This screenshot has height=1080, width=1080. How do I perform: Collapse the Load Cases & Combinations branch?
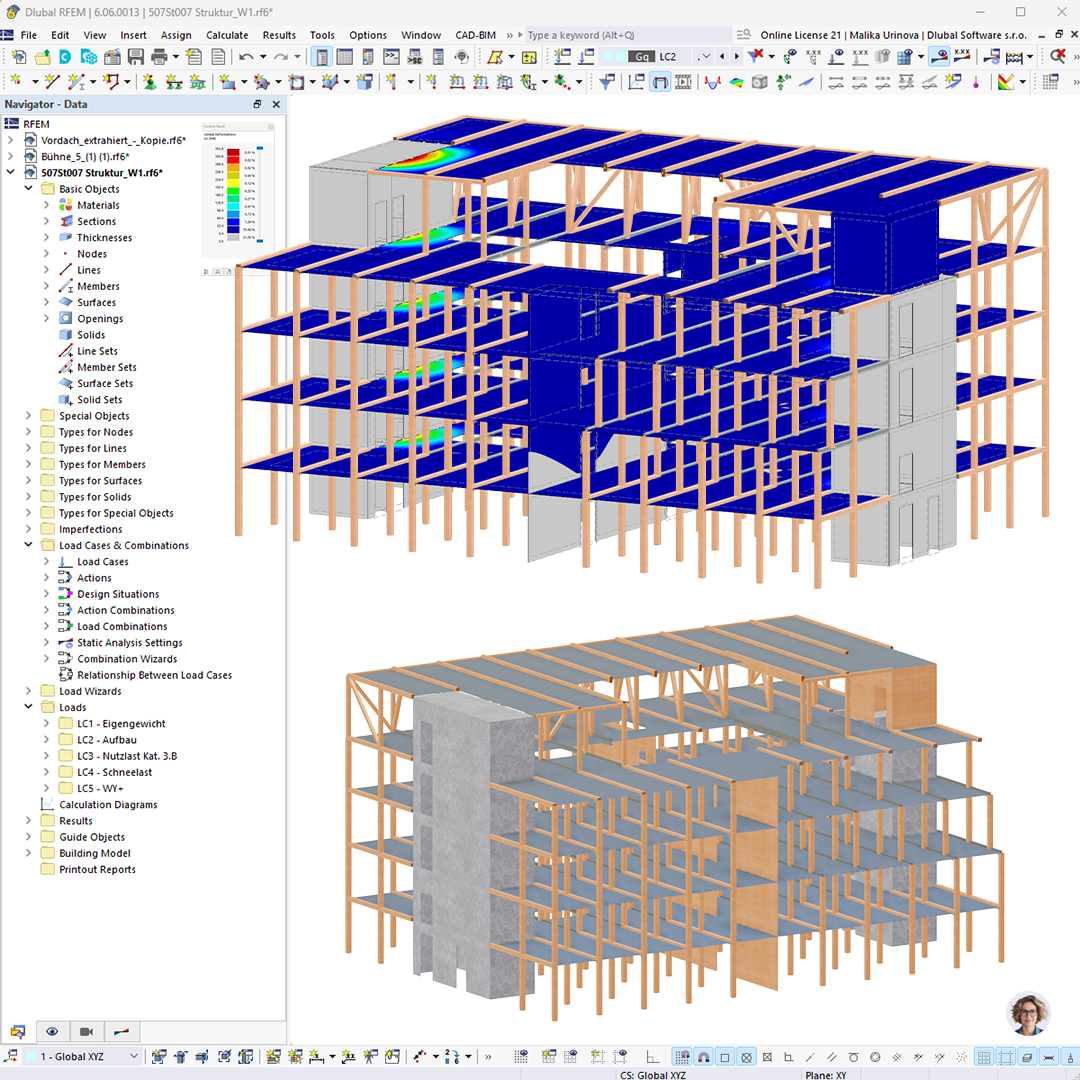(28, 545)
